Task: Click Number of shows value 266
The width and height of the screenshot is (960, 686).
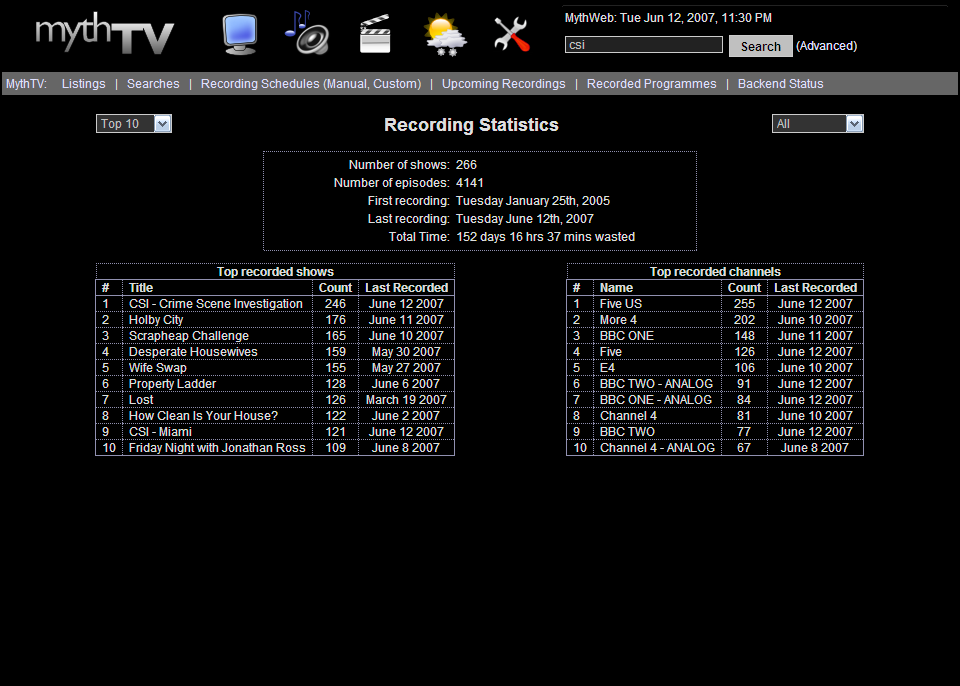Action: coord(466,165)
